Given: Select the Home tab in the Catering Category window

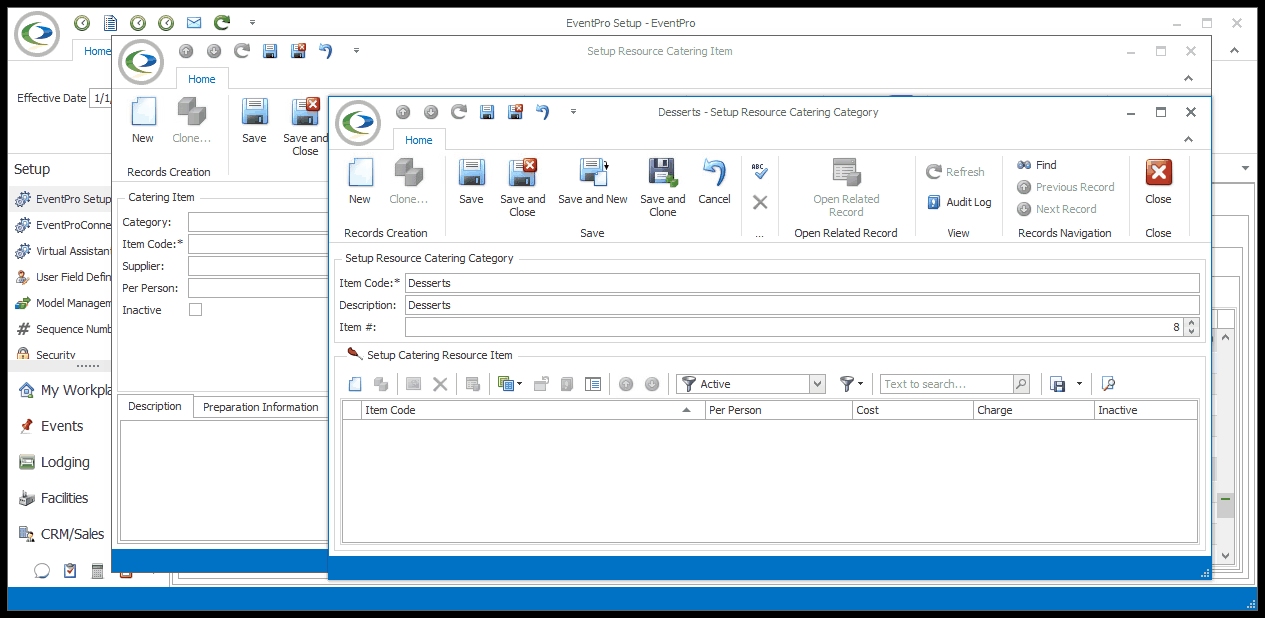Looking at the screenshot, I should tap(419, 140).
